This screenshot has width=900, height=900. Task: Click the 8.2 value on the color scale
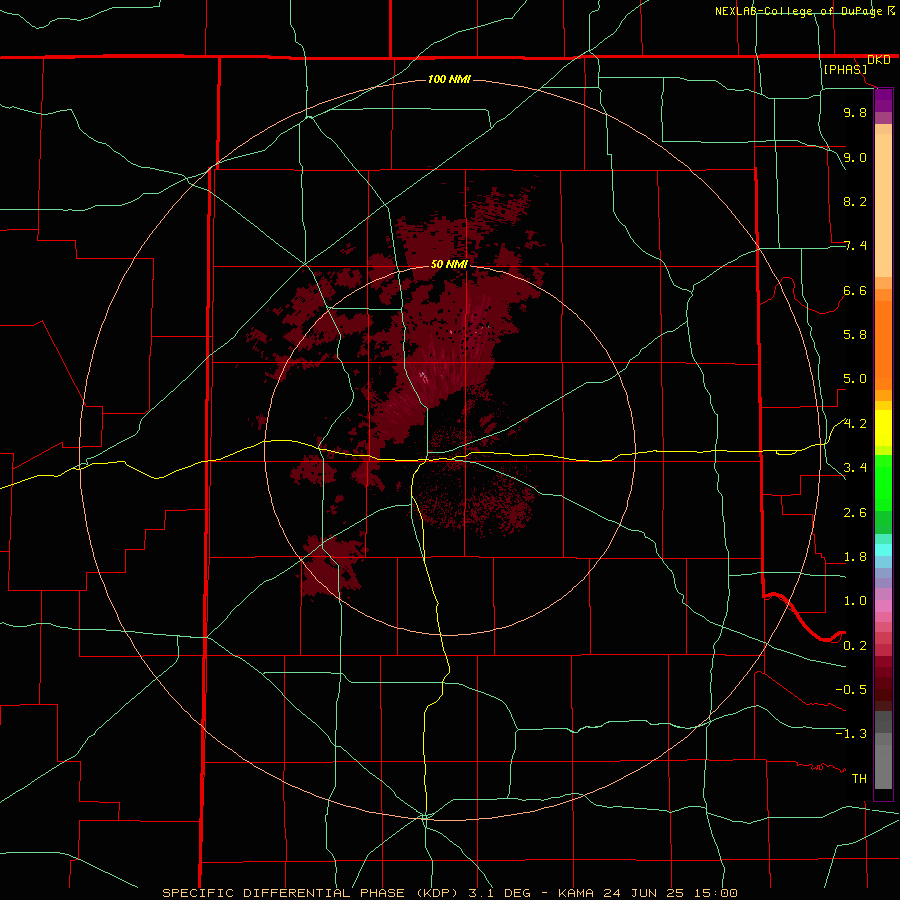pos(855,201)
